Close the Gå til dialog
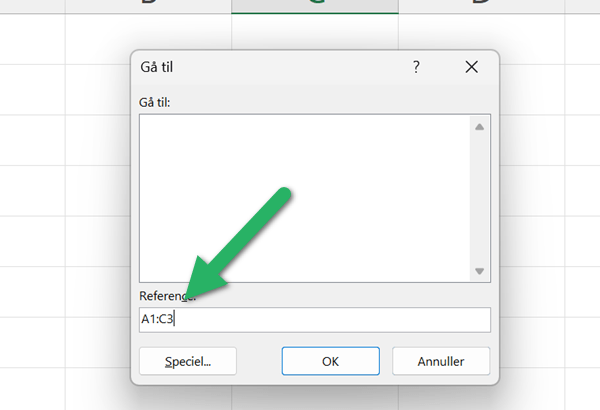The width and height of the screenshot is (600, 410). (x=473, y=67)
